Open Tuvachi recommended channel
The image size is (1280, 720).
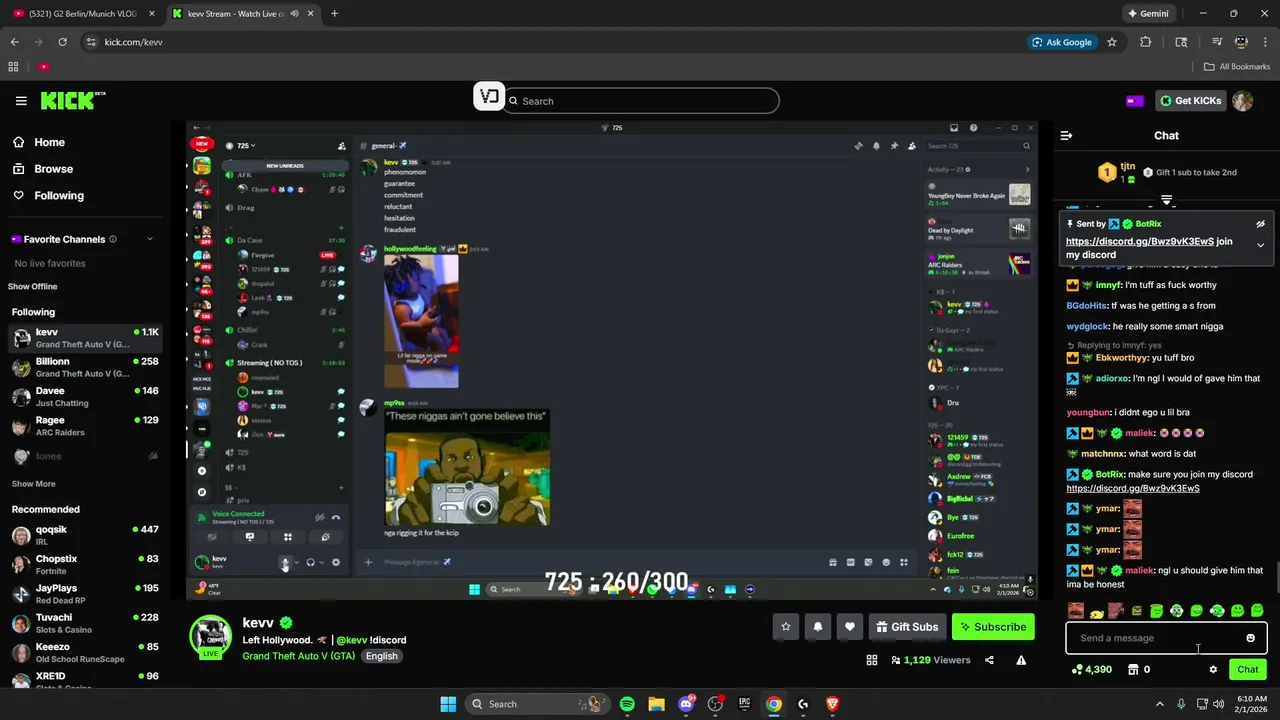pyautogui.click(x=85, y=623)
